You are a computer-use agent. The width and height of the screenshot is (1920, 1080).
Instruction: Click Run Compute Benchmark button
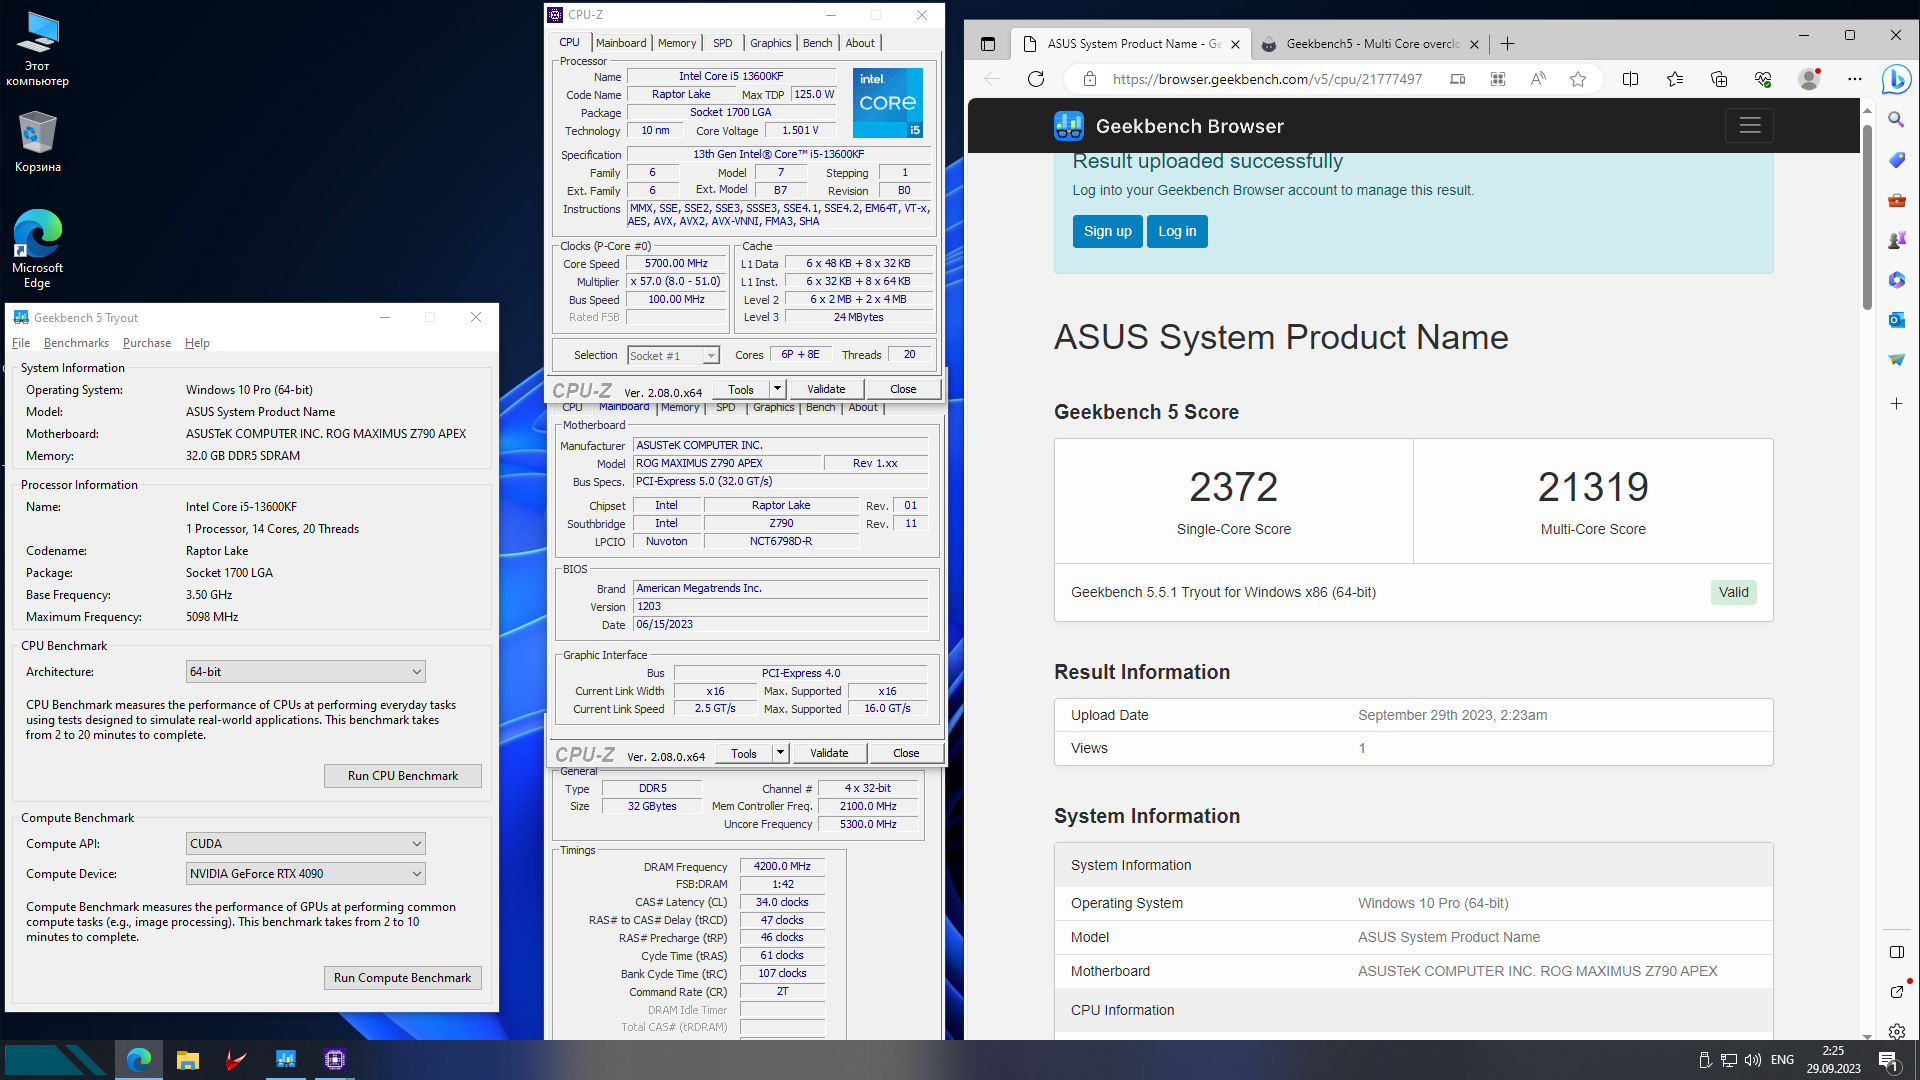403,978
